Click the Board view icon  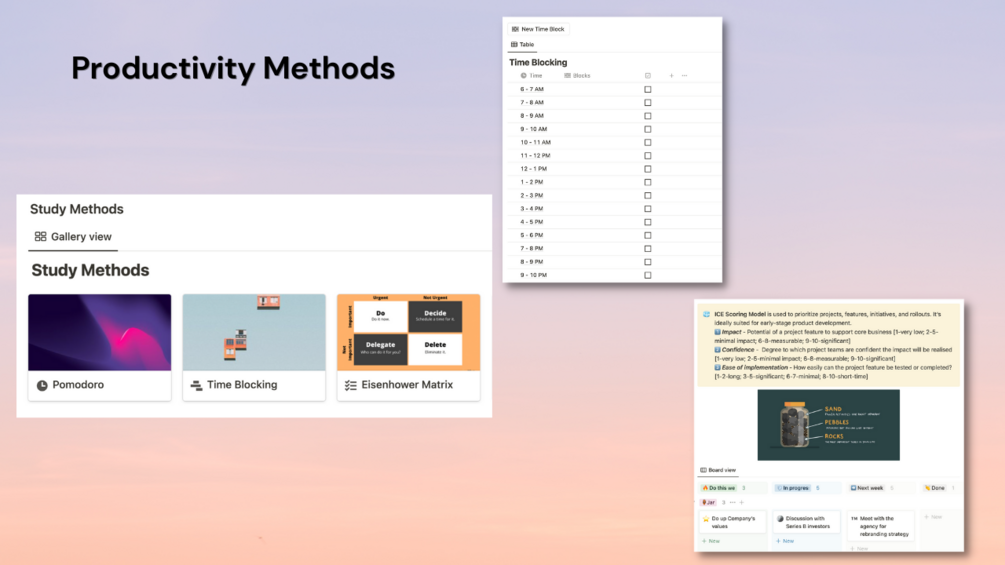703,470
